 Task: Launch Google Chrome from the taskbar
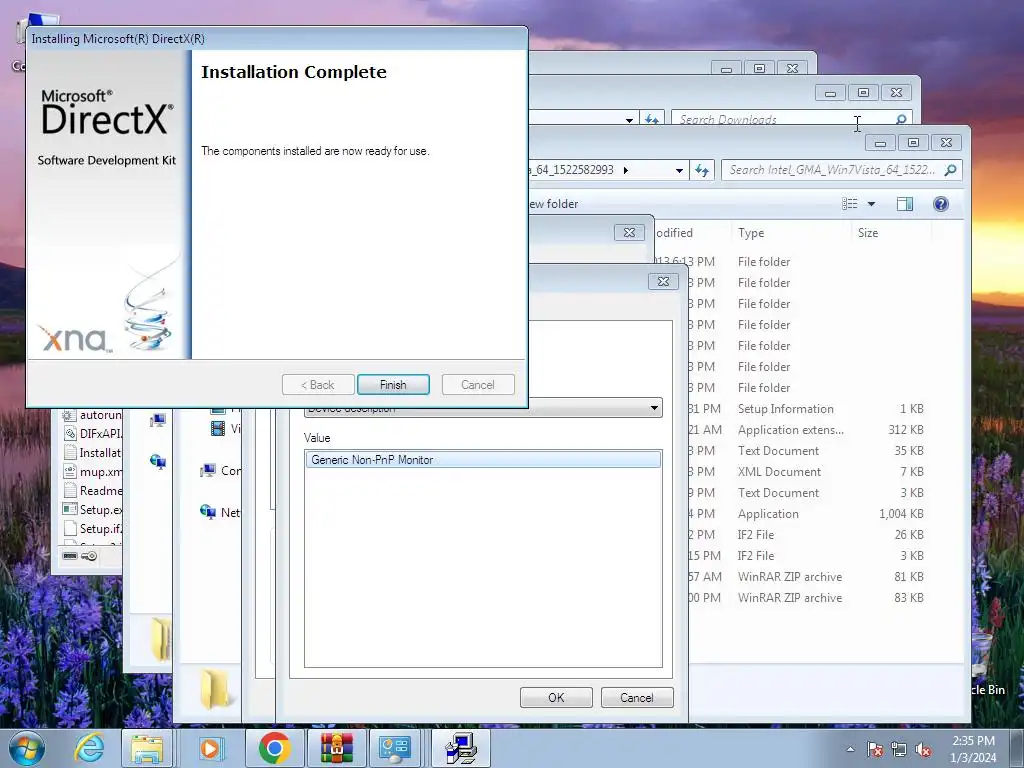[274, 748]
